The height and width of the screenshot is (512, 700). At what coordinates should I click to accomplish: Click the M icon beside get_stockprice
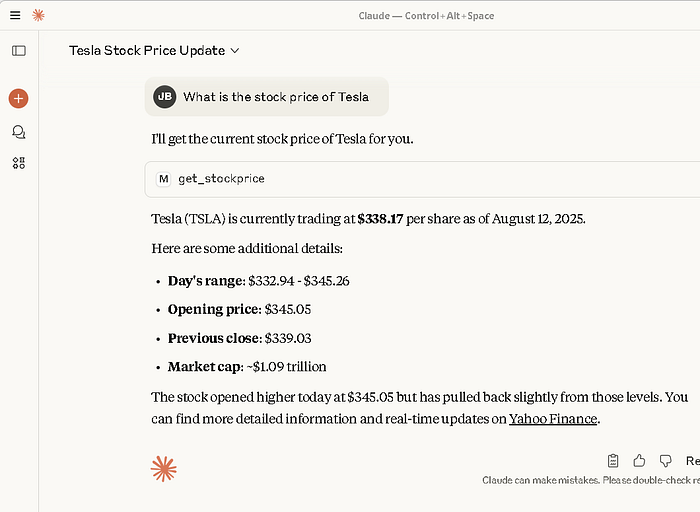pos(164,179)
